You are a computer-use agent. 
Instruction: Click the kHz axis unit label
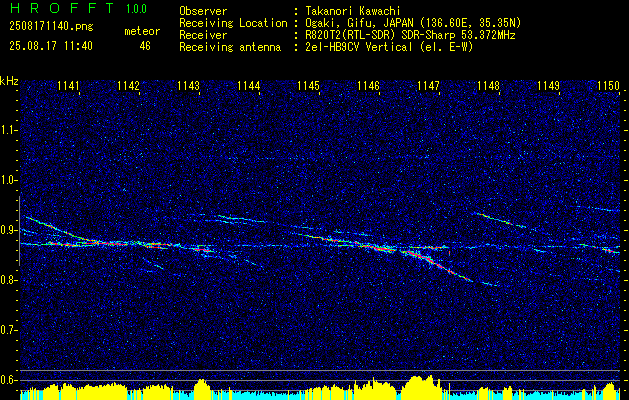pos(9,81)
